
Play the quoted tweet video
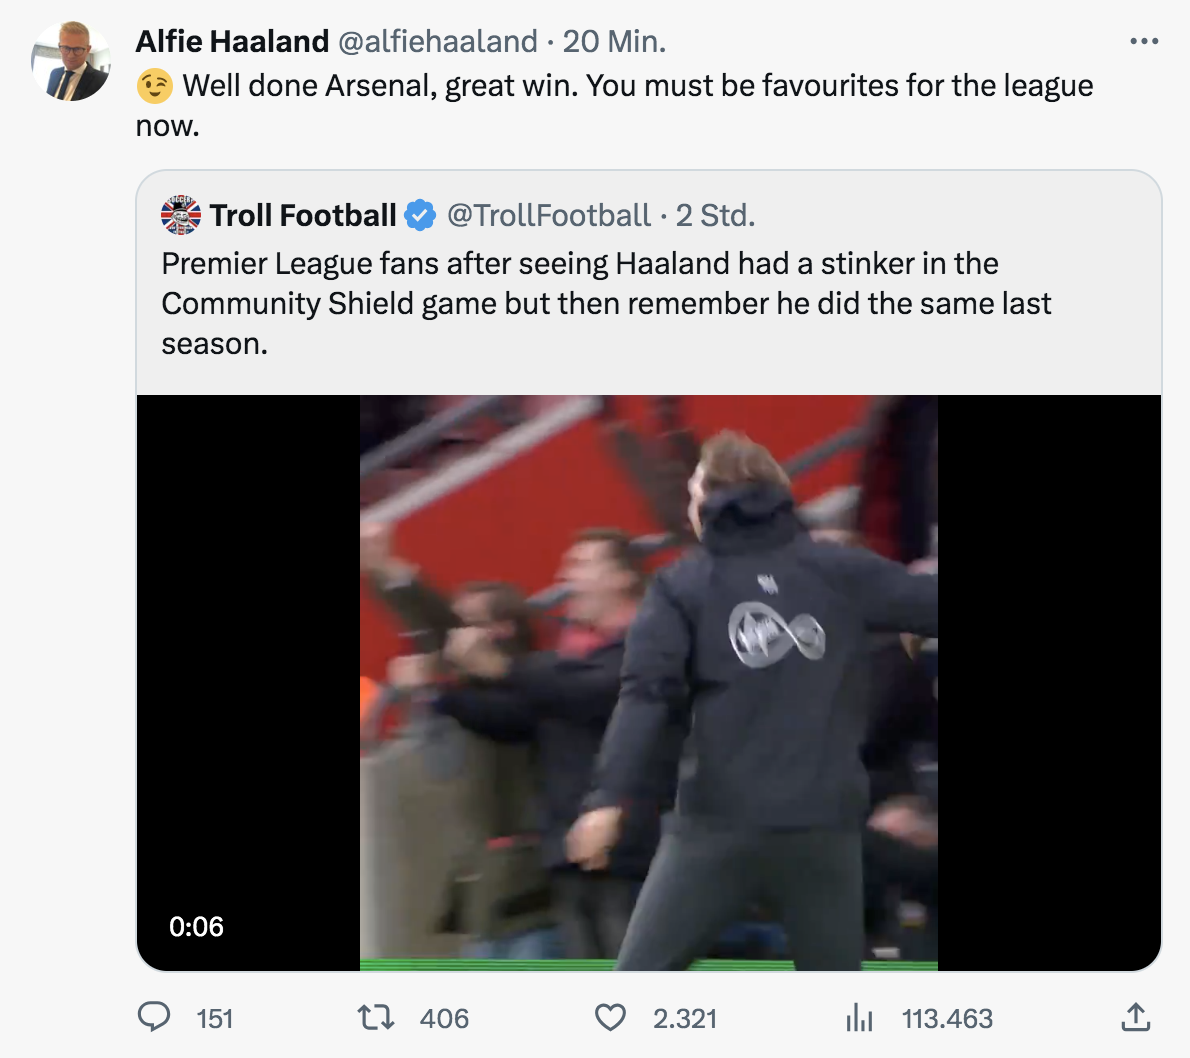(x=648, y=682)
